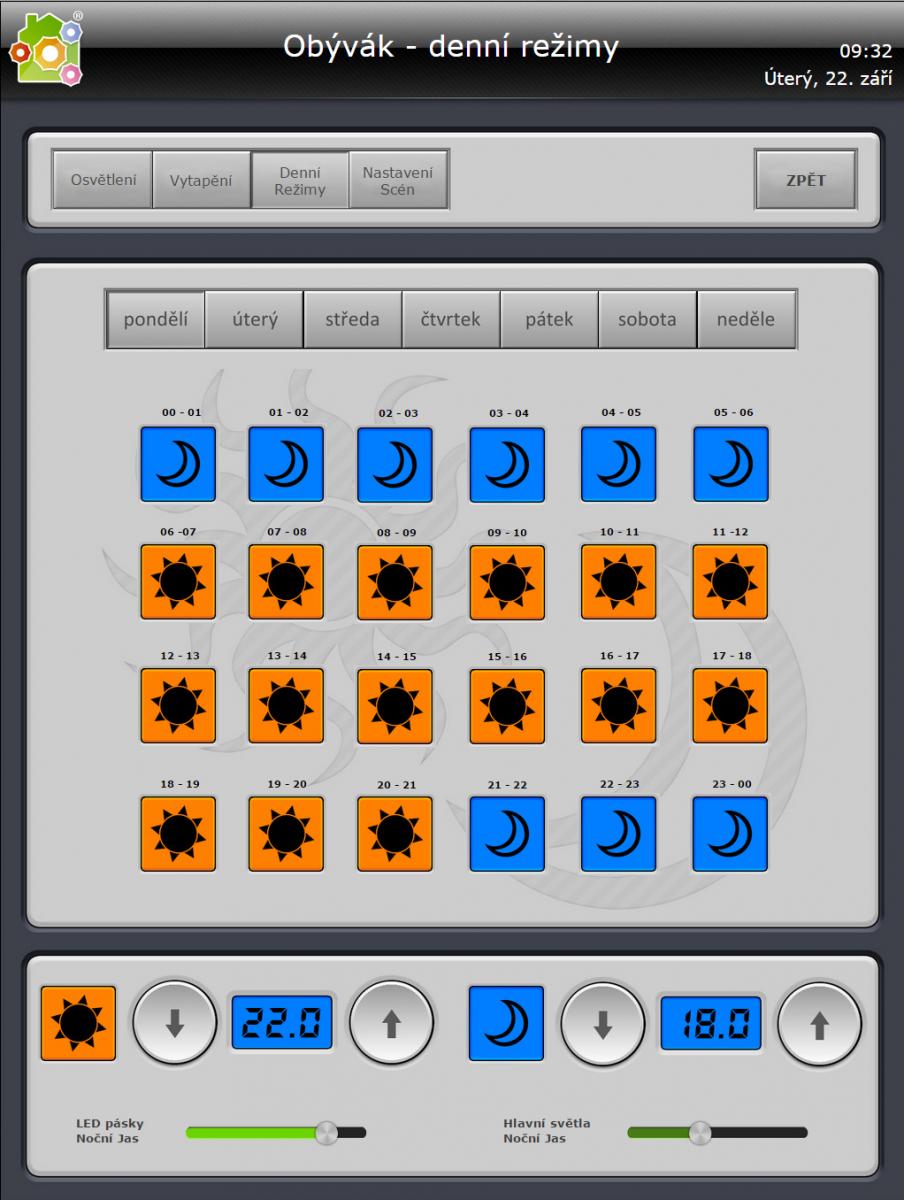Open the Vytapění tab
The width and height of the screenshot is (904, 1200).
(x=201, y=180)
